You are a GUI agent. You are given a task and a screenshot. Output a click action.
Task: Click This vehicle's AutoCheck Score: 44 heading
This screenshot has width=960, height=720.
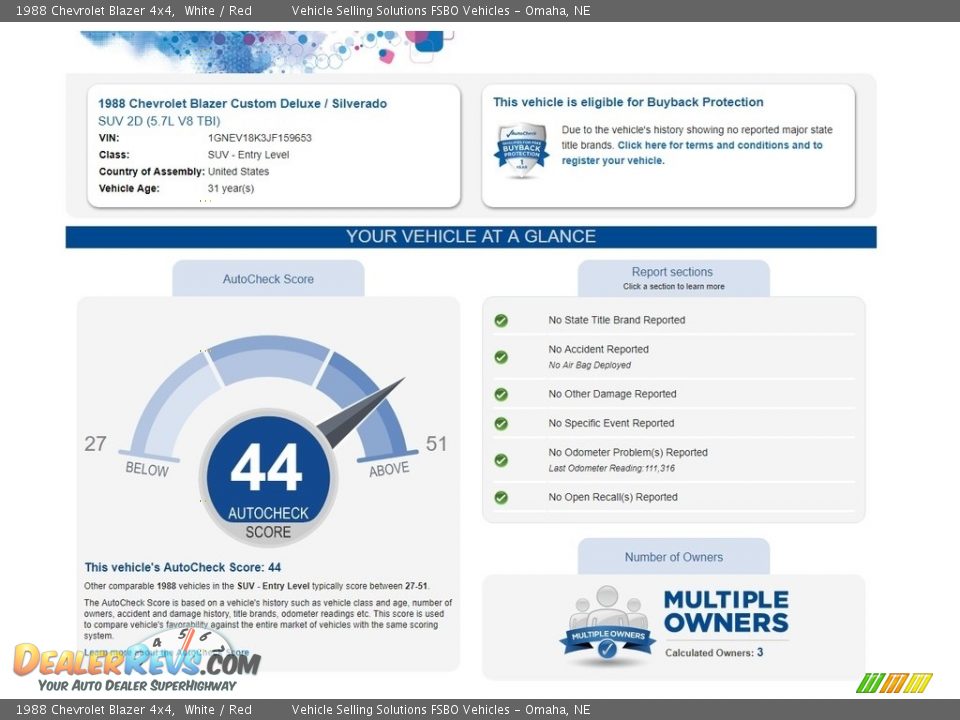click(183, 568)
